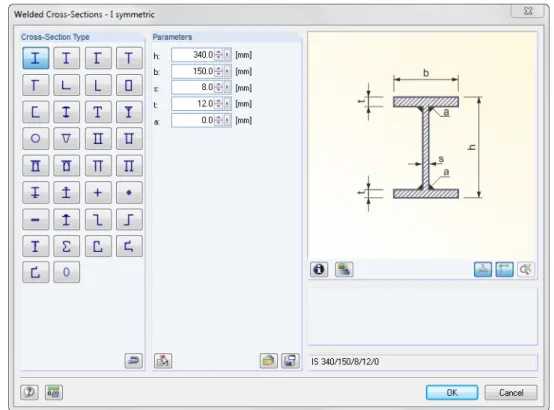Open the info button below the preview

tap(319, 270)
